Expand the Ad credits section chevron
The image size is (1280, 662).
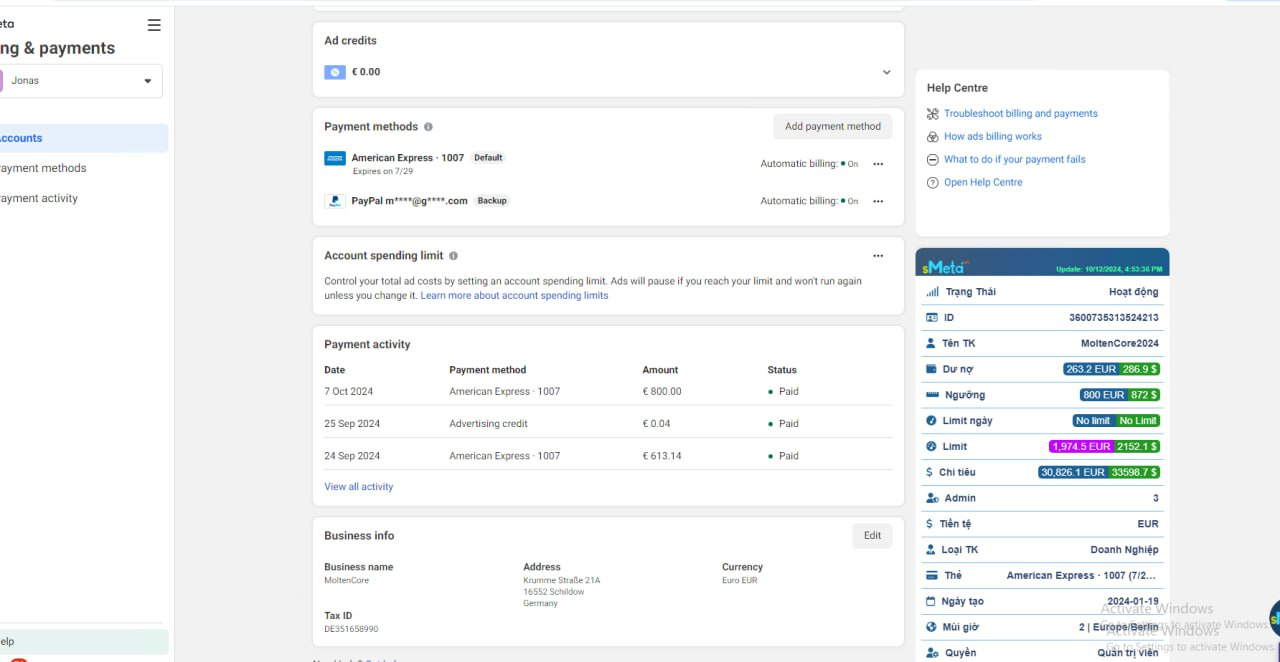coord(886,72)
